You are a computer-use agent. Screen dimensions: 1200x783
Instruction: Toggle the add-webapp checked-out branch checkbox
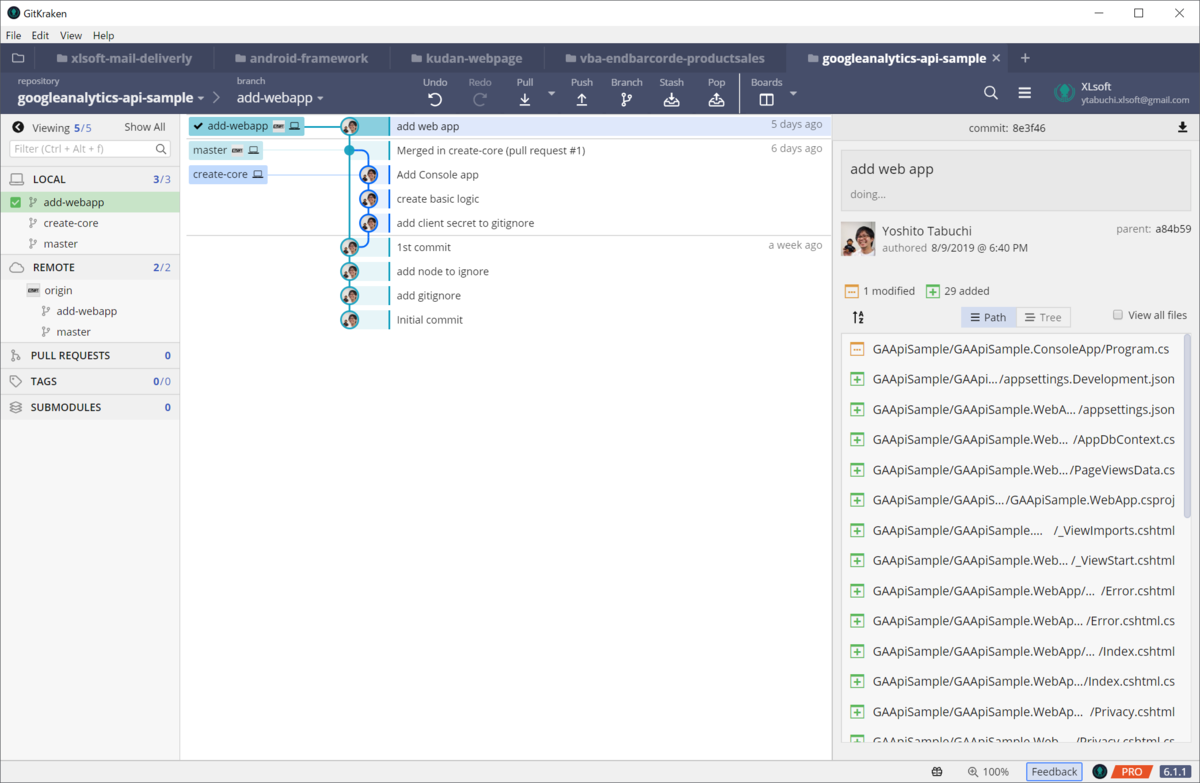[15, 202]
